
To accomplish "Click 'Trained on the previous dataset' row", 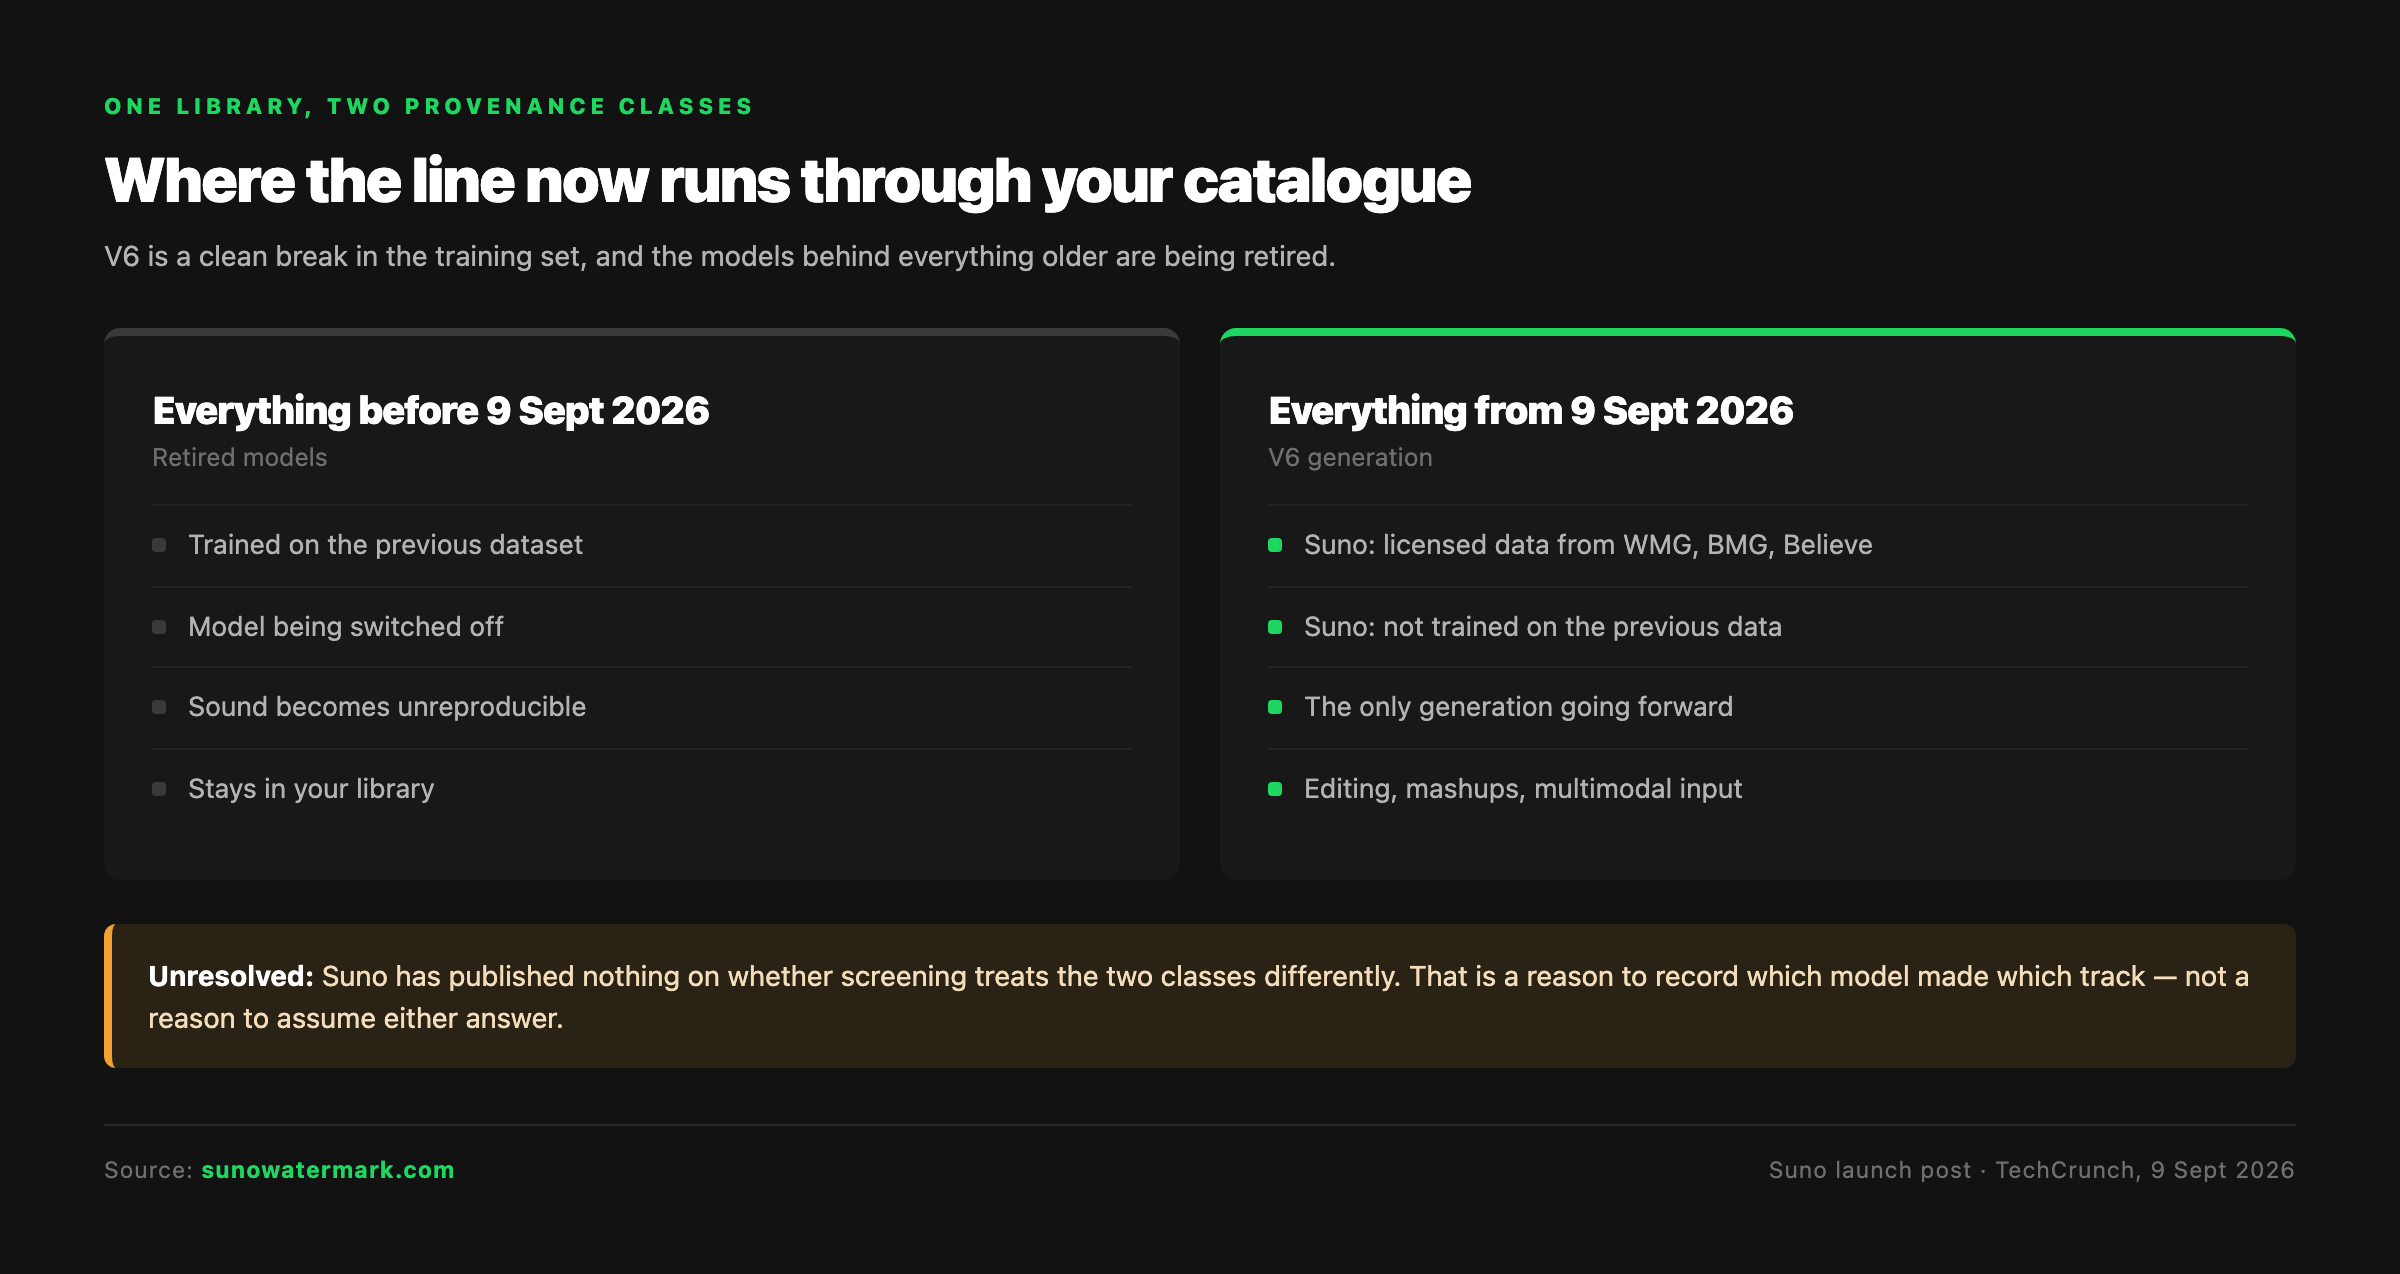I will pyautogui.click(x=642, y=545).
